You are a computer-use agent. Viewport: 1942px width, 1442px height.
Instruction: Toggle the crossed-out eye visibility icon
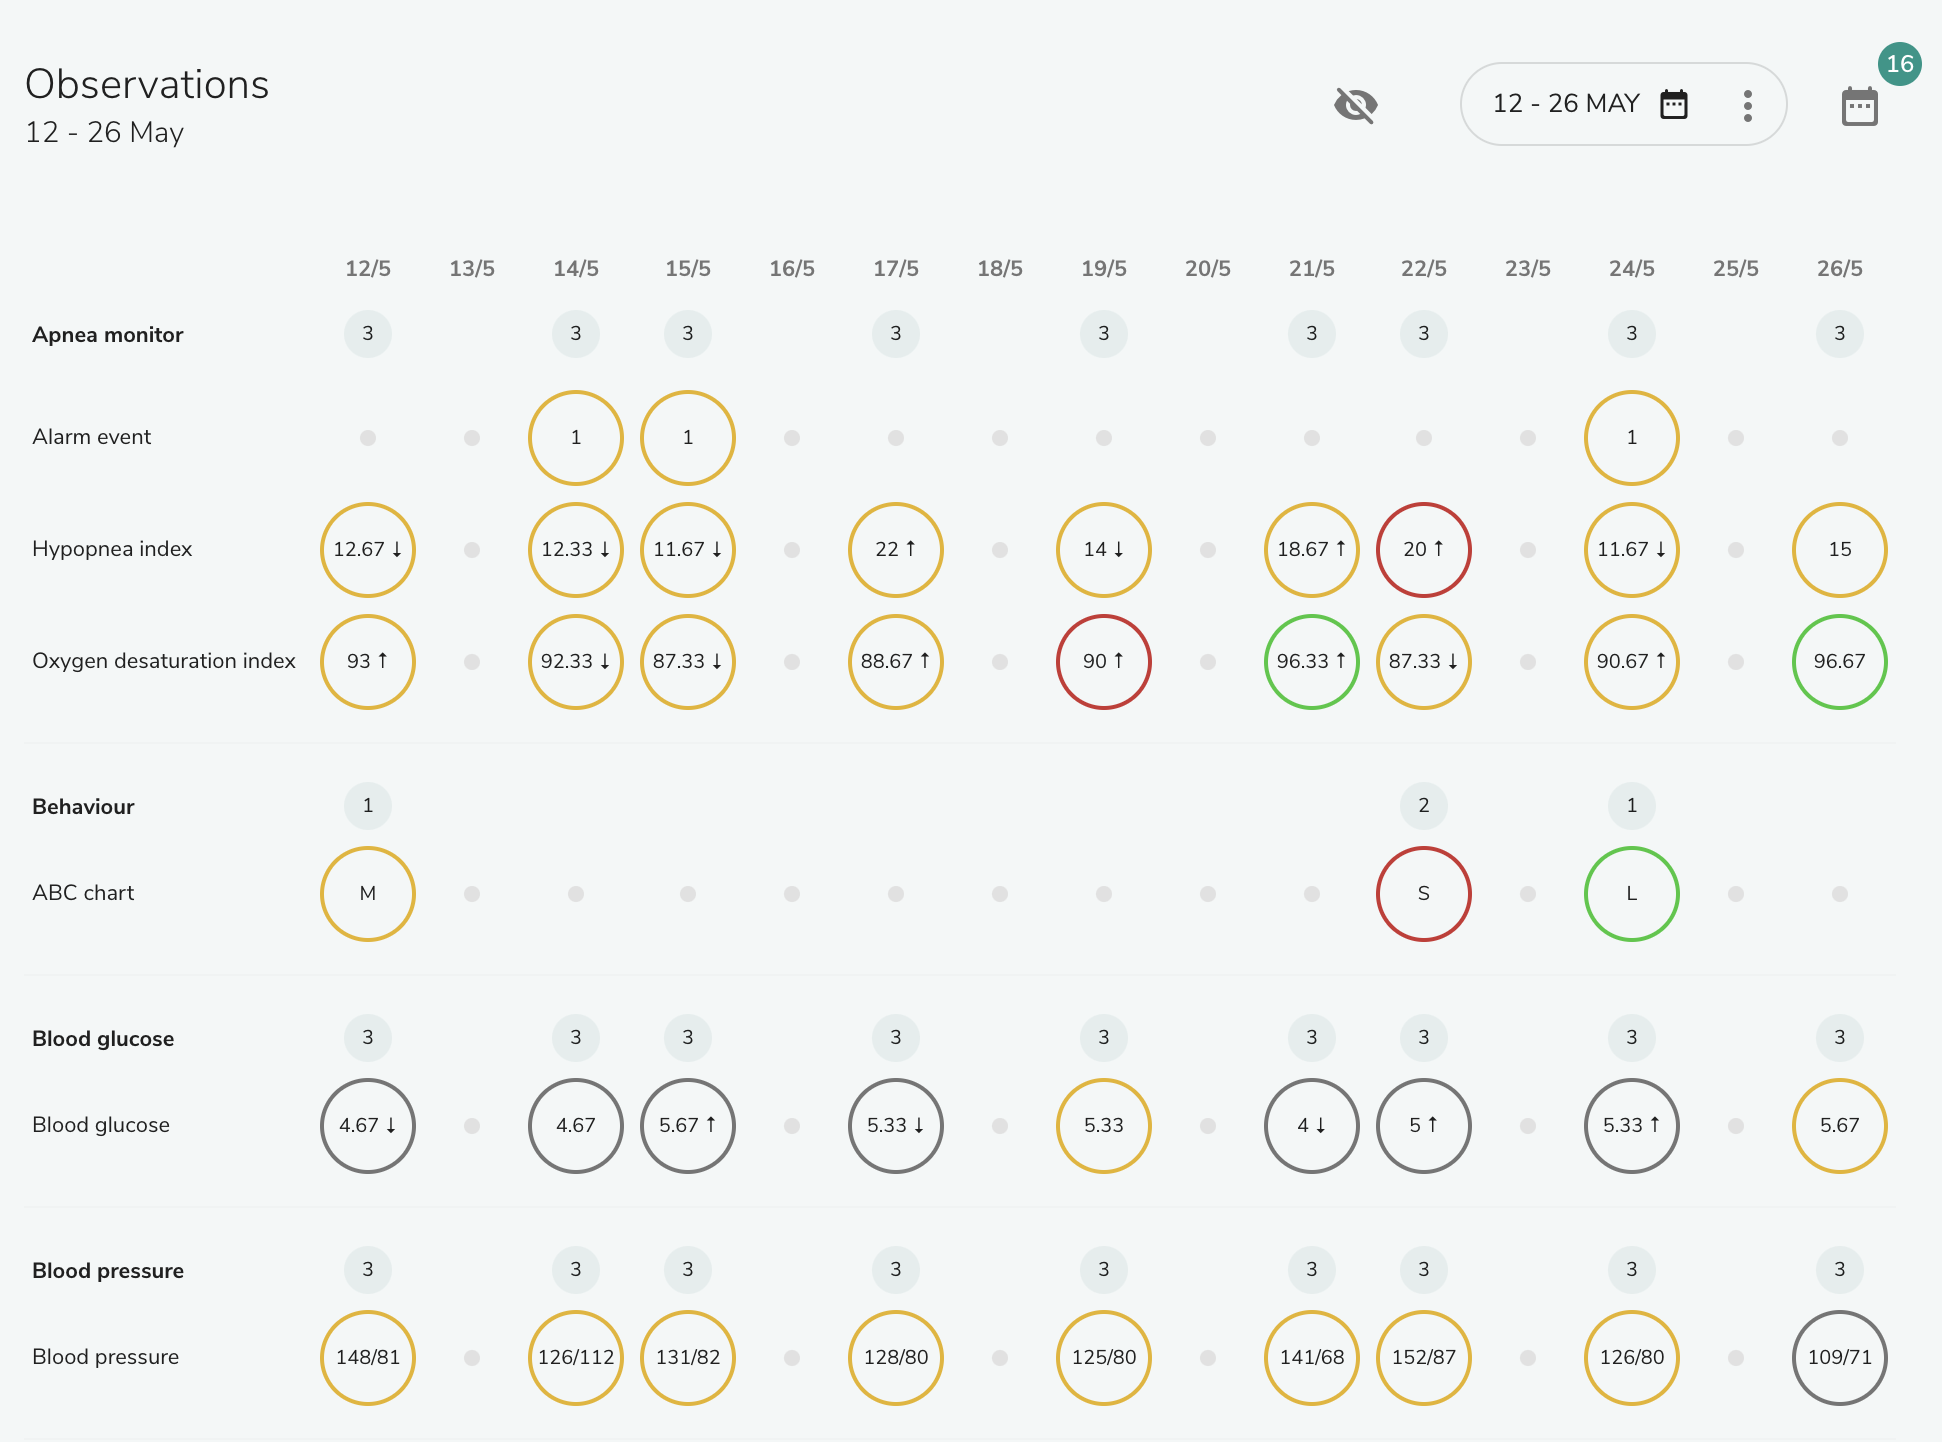(1356, 104)
